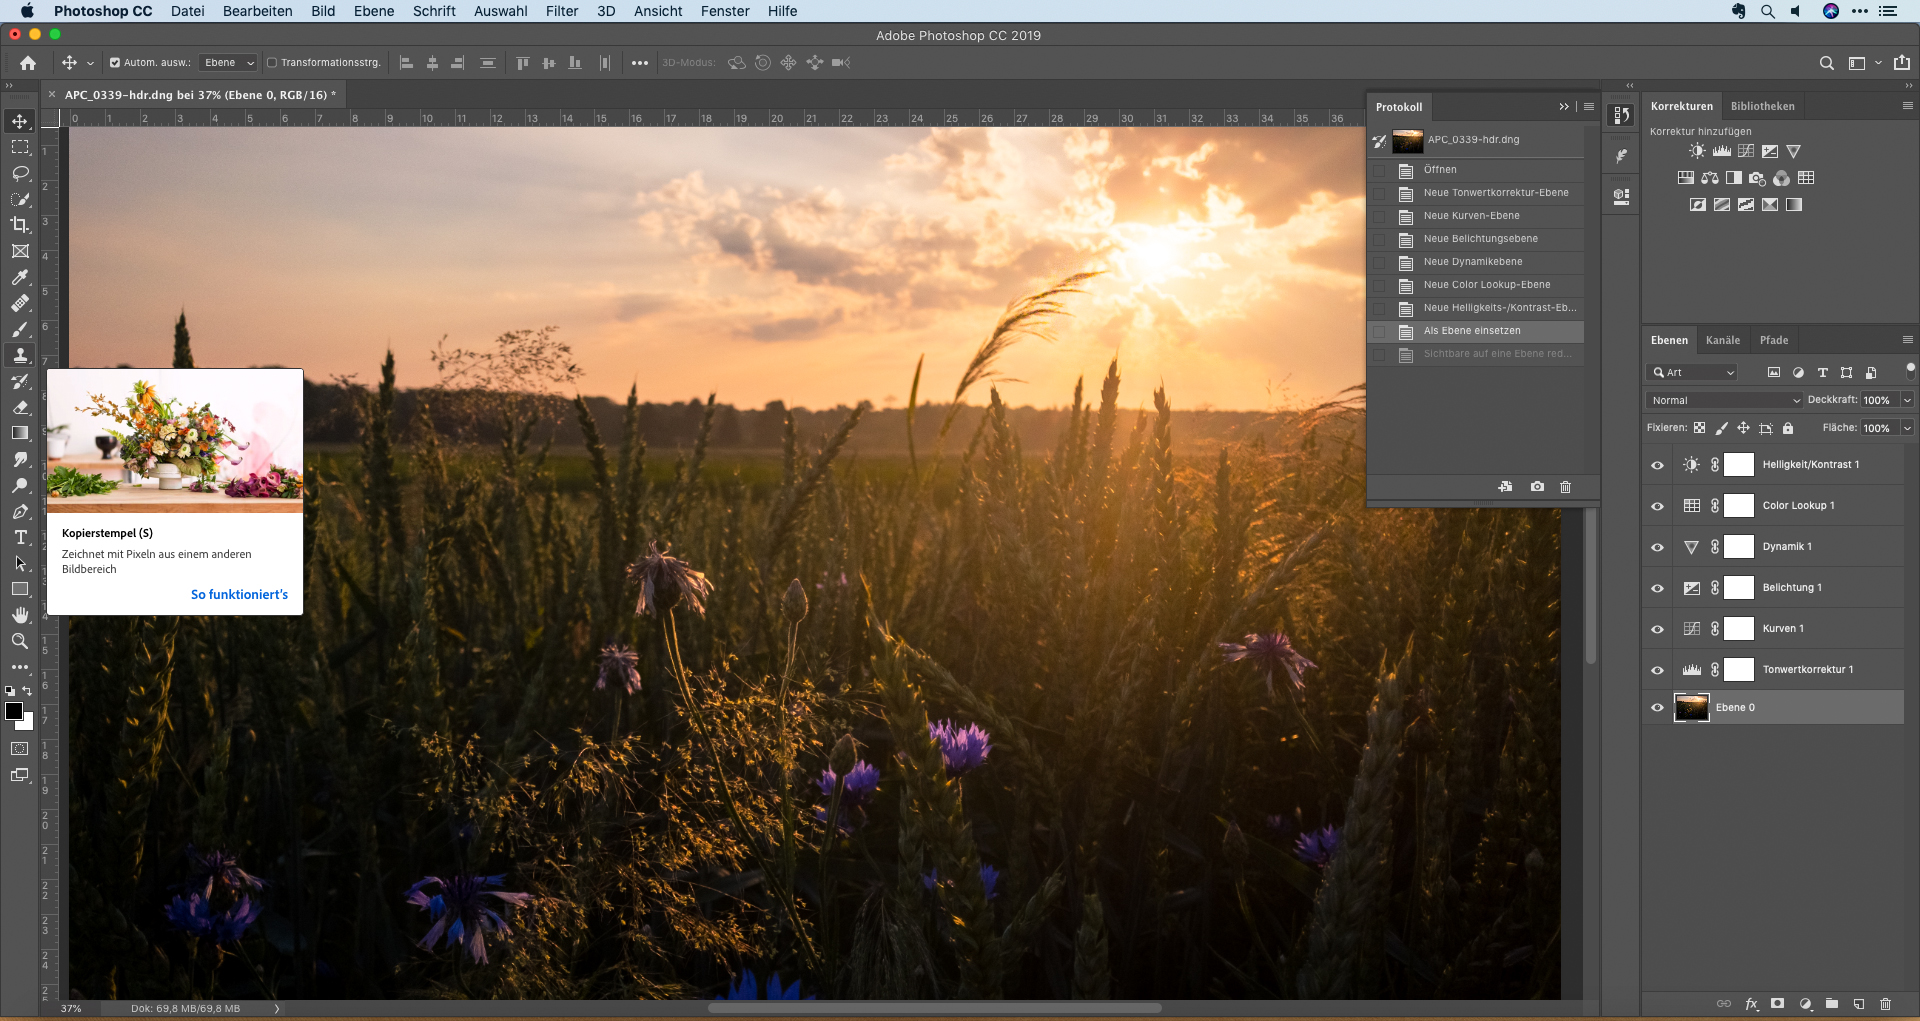Switch to the Kanäle tab

pyautogui.click(x=1723, y=340)
